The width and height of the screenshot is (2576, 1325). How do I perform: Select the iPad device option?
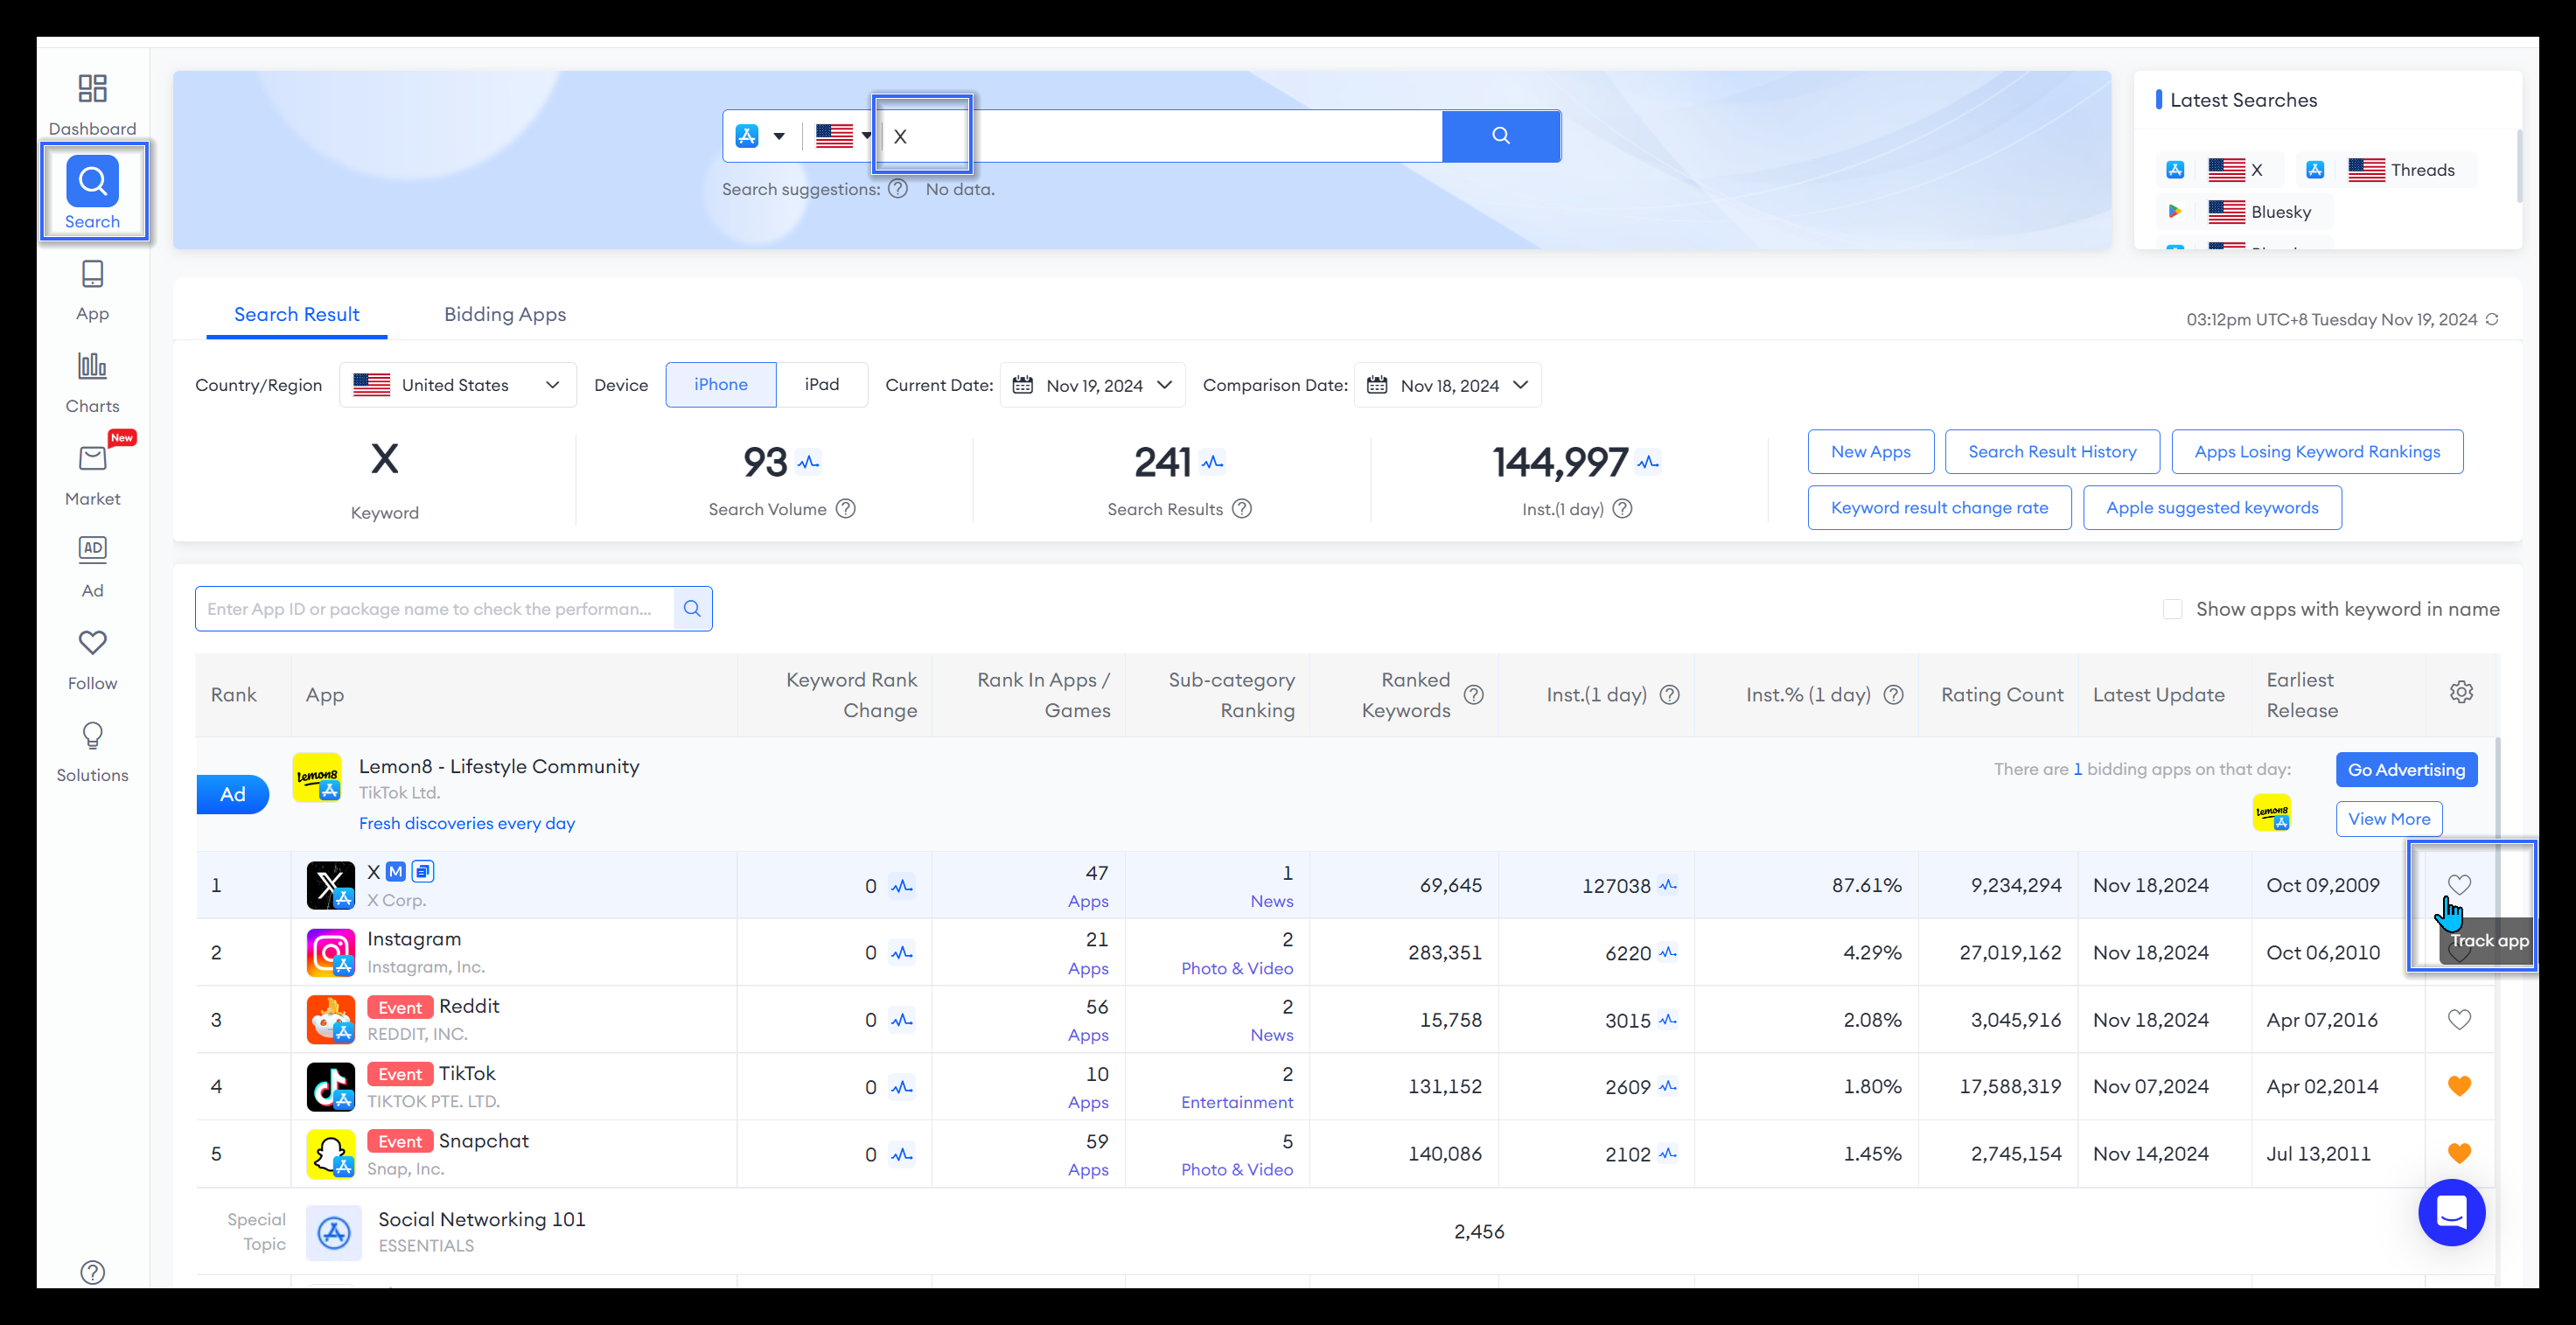pos(821,385)
